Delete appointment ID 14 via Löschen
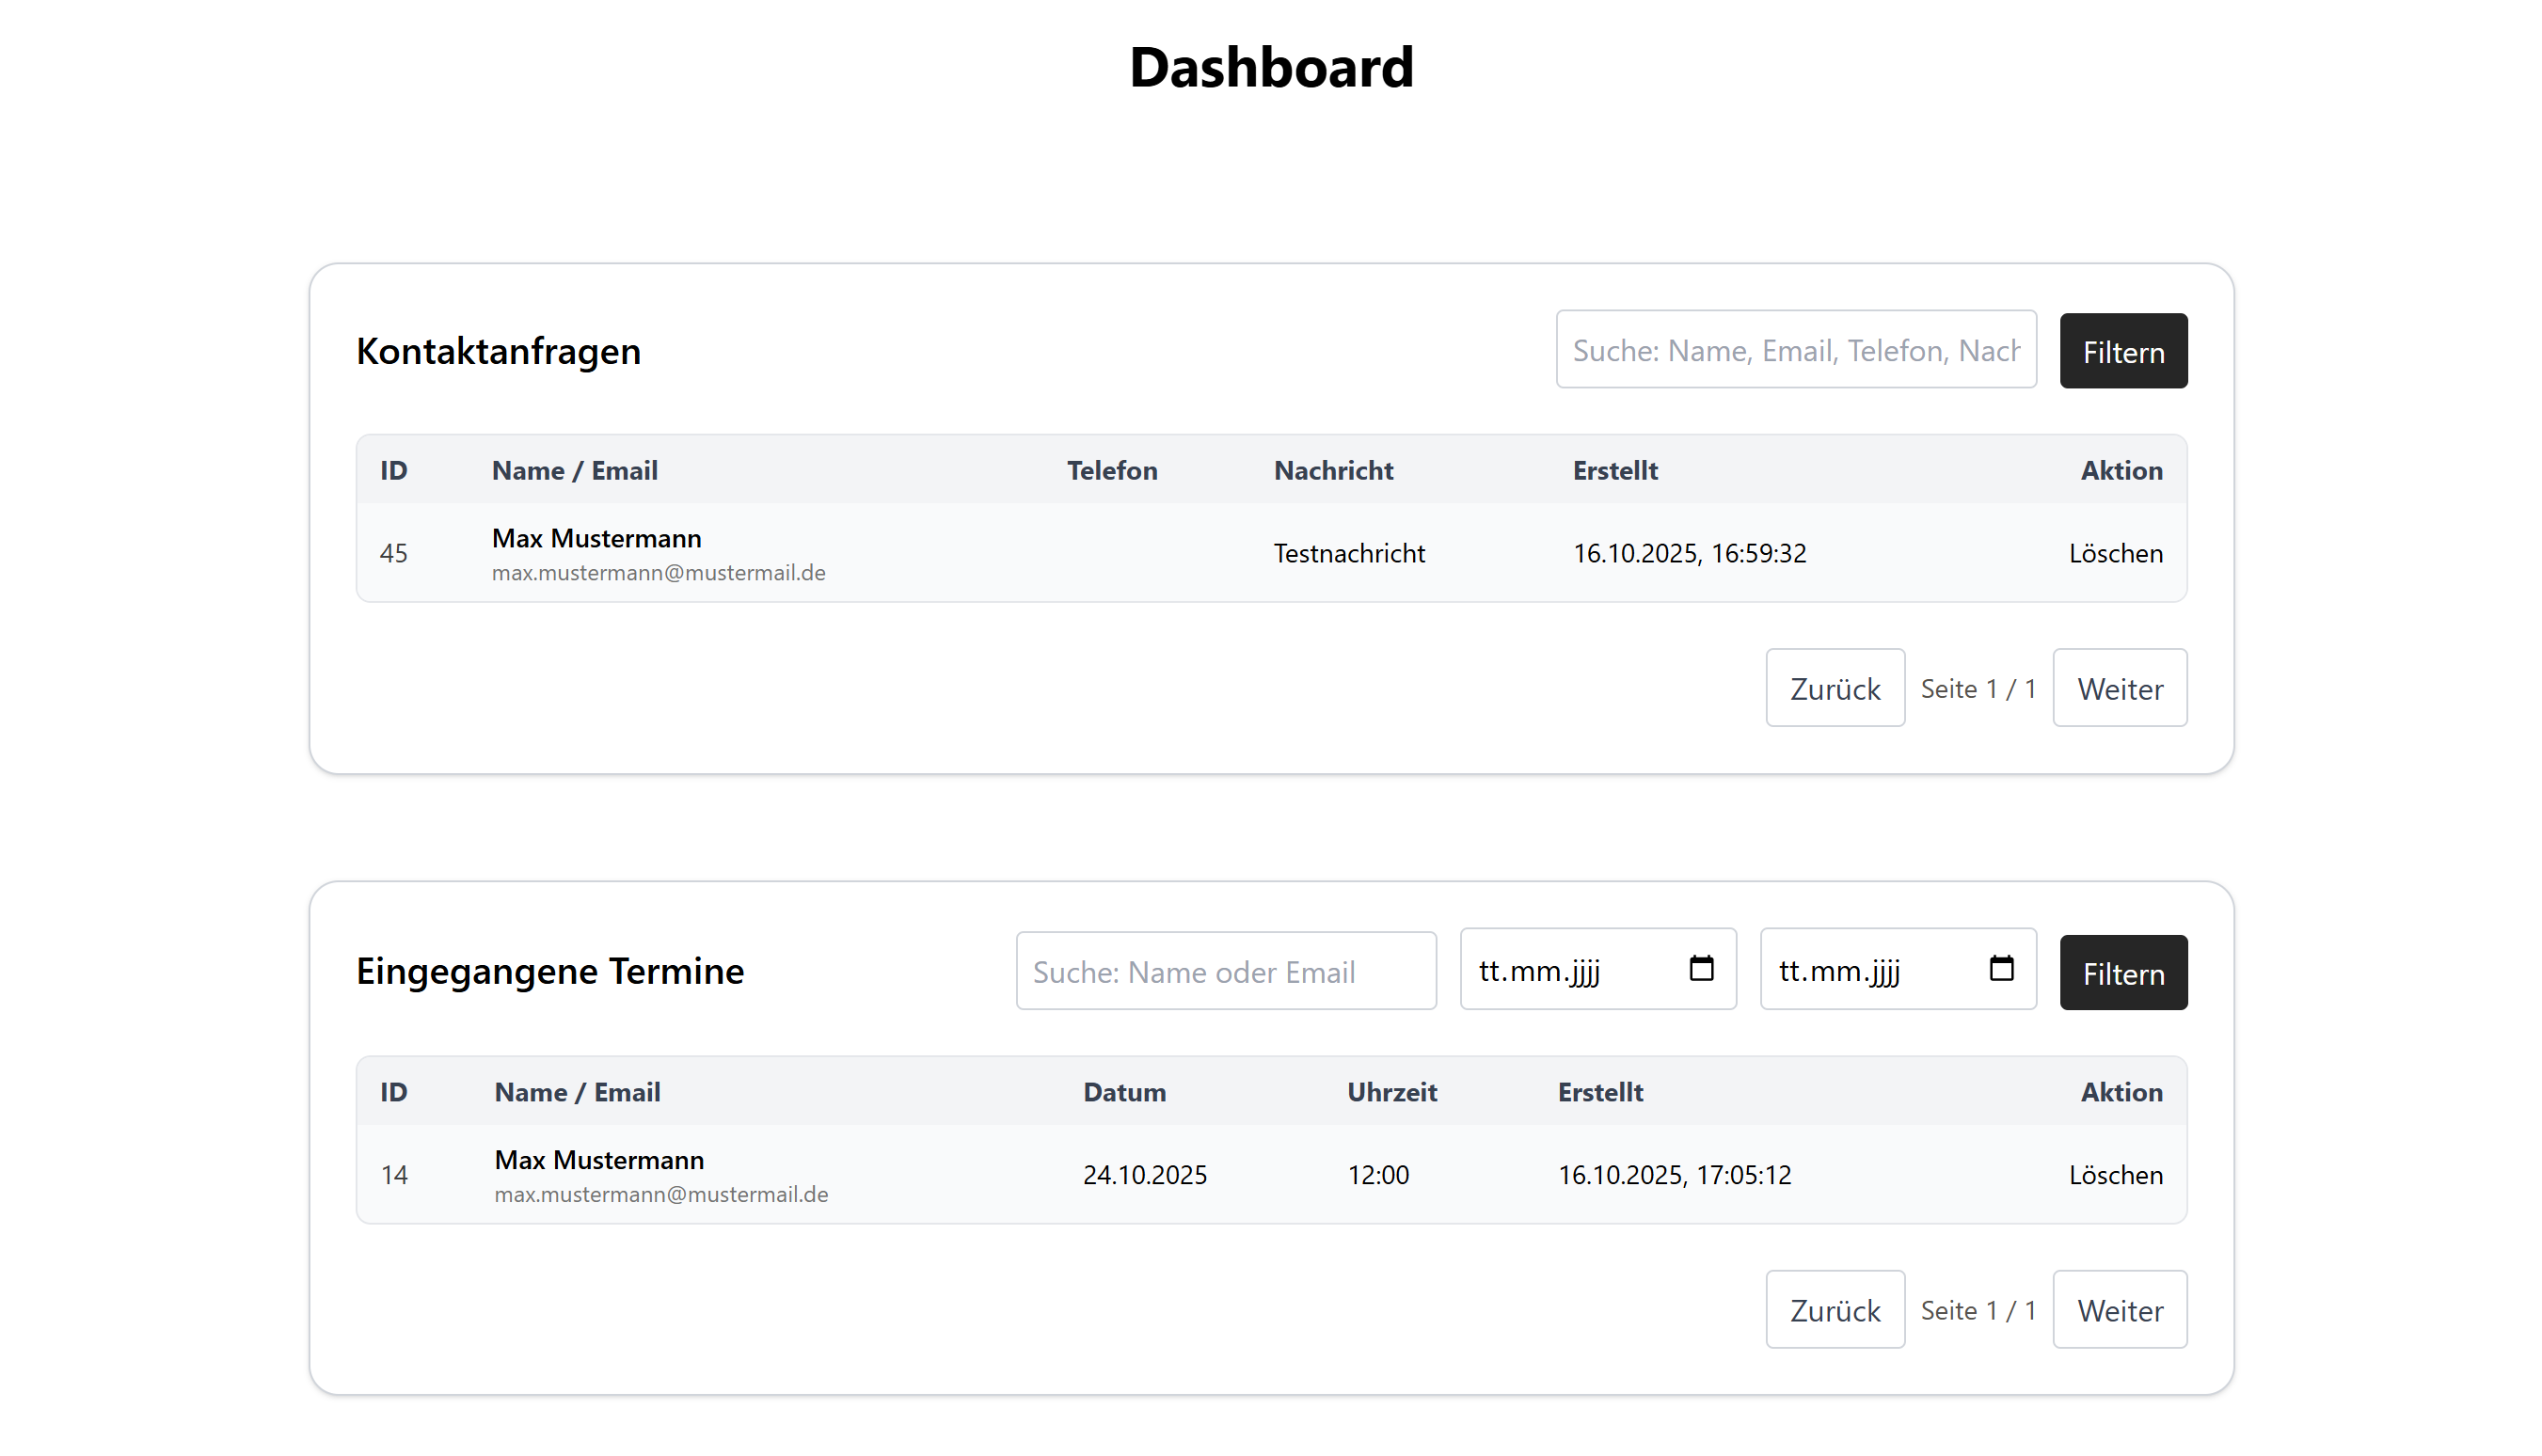This screenshot has width=2542, height=1456. coord(2114,1175)
